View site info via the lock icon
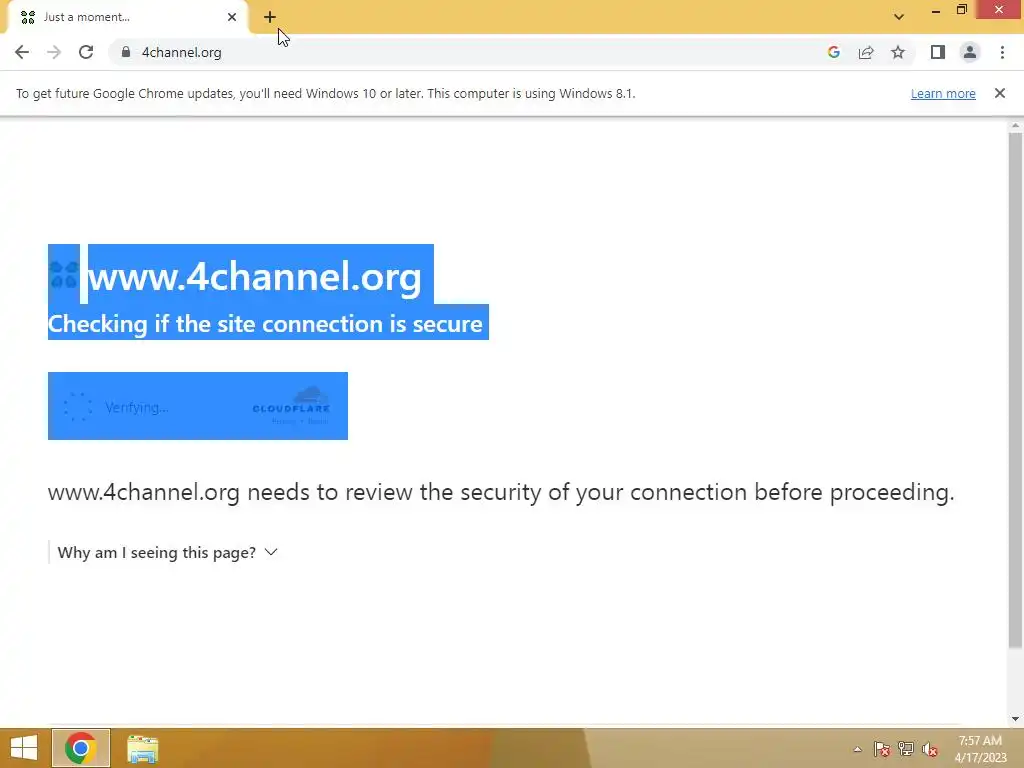The height and width of the screenshot is (768, 1024). click(x=126, y=52)
